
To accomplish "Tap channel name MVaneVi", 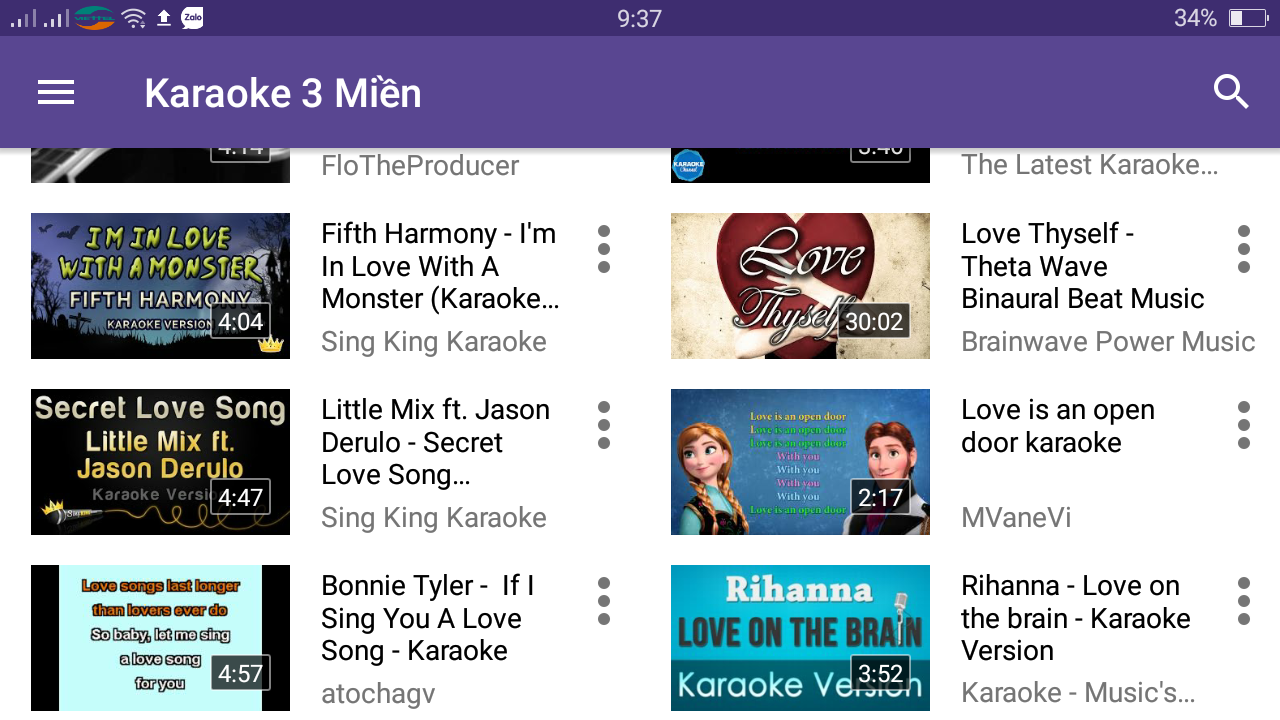I will coord(1016,518).
